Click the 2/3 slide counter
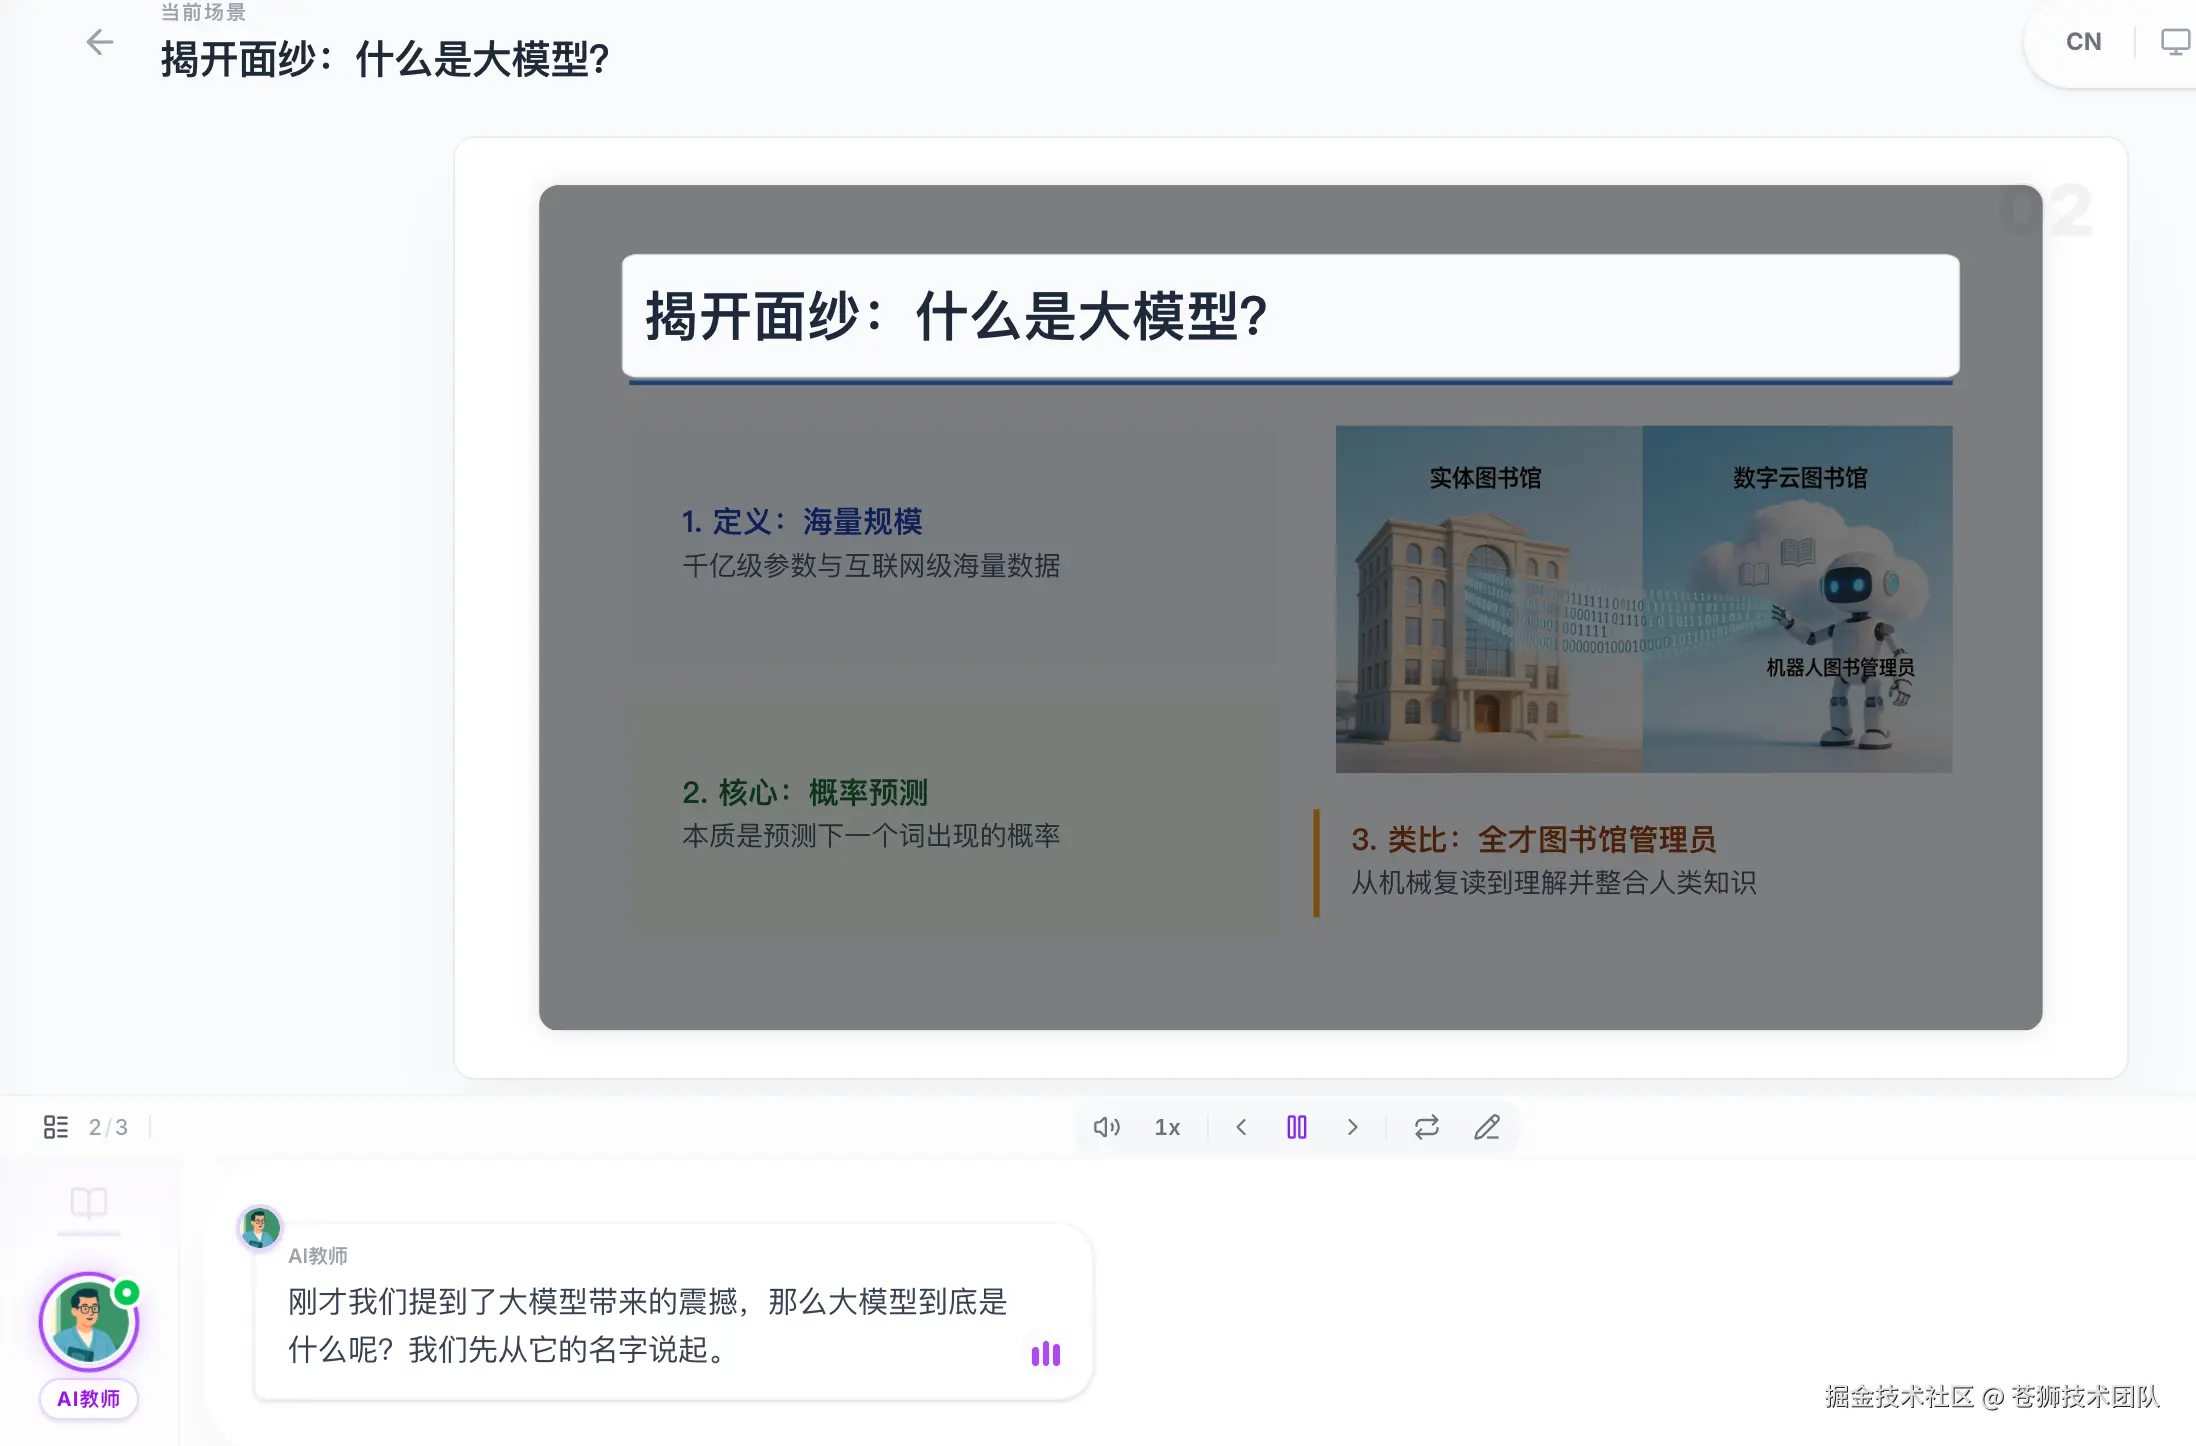The image size is (2196, 1446). click(108, 1127)
